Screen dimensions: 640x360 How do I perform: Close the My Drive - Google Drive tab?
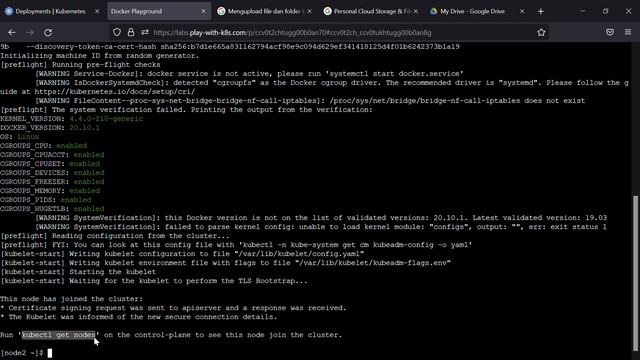click(x=522, y=11)
